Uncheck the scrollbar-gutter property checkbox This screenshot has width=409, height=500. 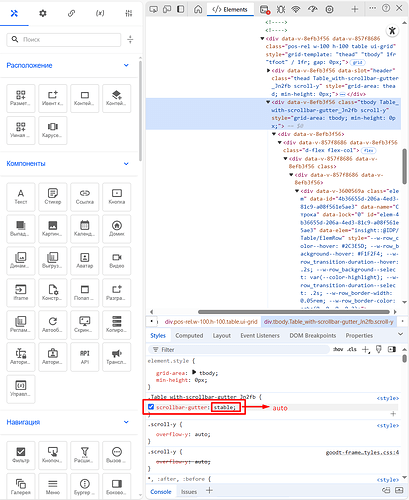[x=151, y=407]
